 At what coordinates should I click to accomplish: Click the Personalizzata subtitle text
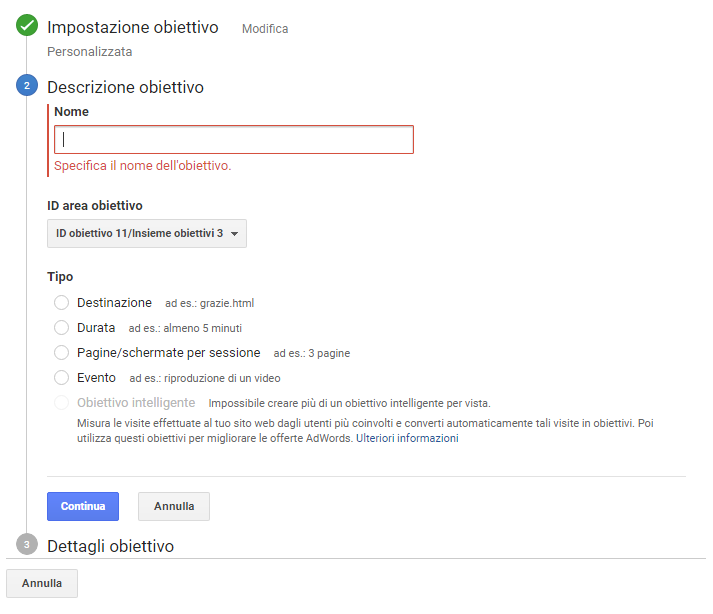(90, 52)
